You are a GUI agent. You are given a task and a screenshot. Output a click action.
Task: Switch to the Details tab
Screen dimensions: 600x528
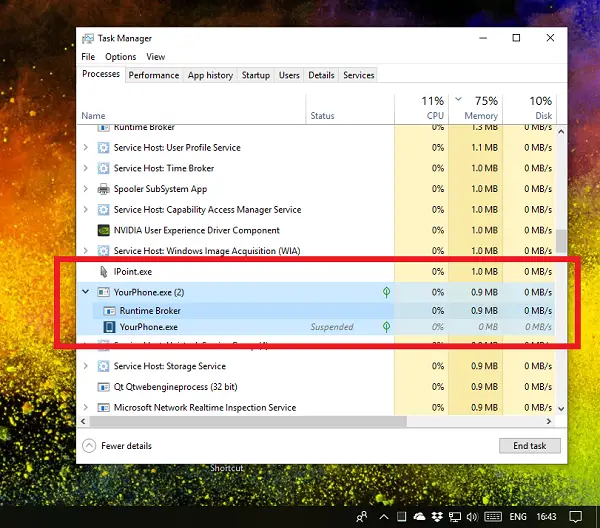tap(321, 75)
